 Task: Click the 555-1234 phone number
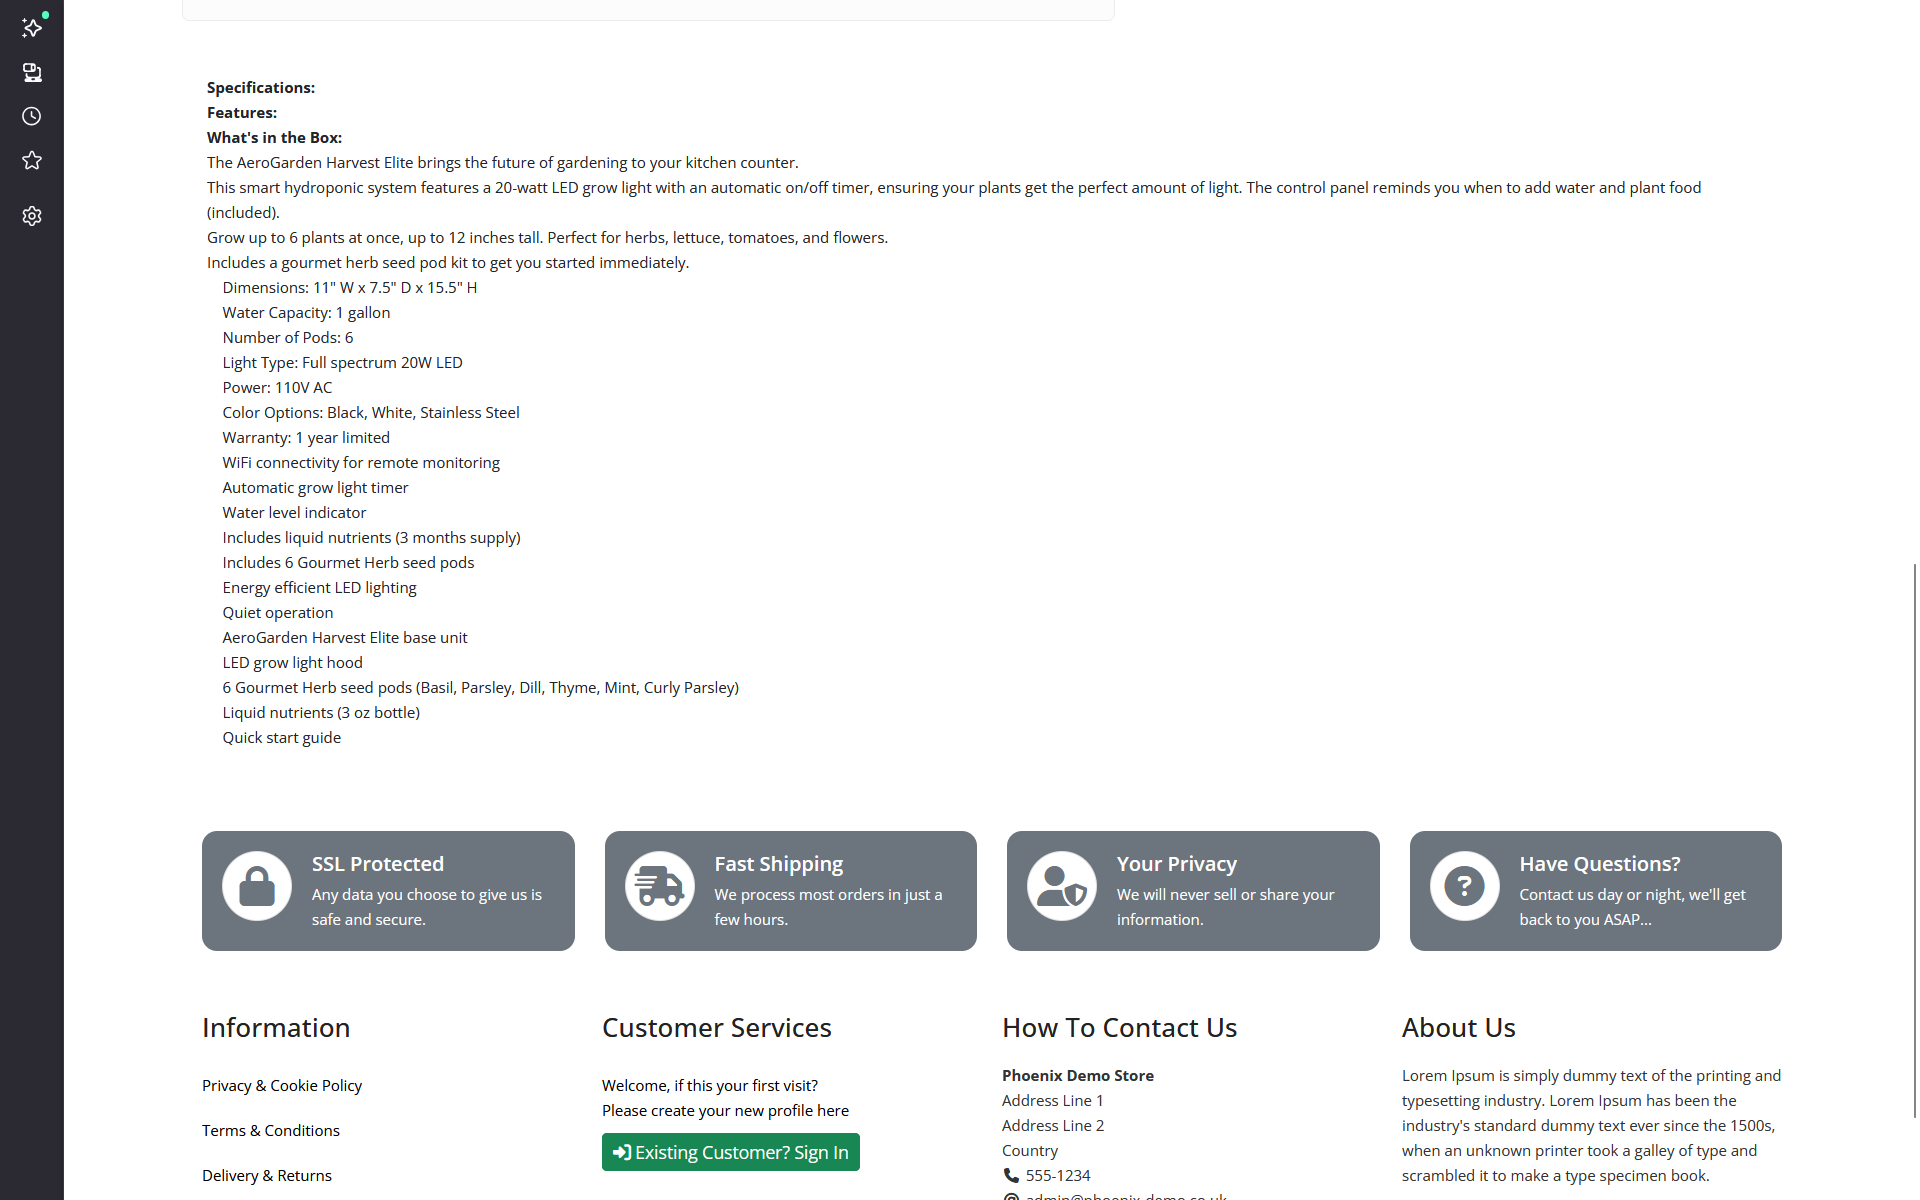click(1058, 1176)
